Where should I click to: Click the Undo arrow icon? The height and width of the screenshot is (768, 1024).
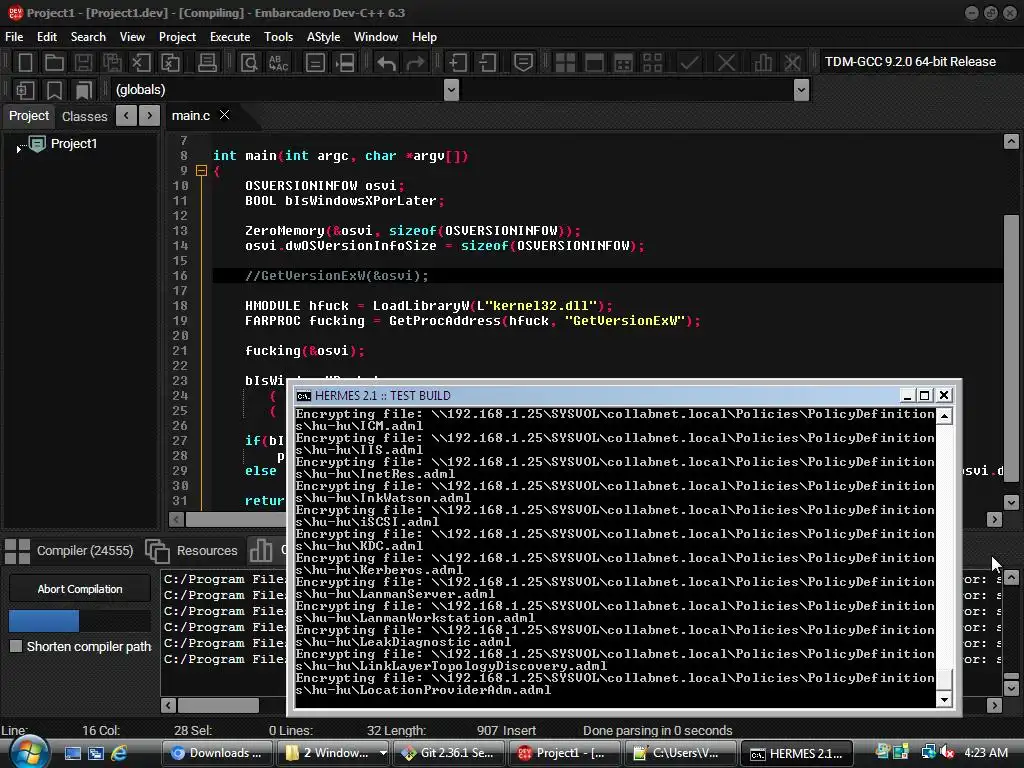pyautogui.click(x=387, y=62)
